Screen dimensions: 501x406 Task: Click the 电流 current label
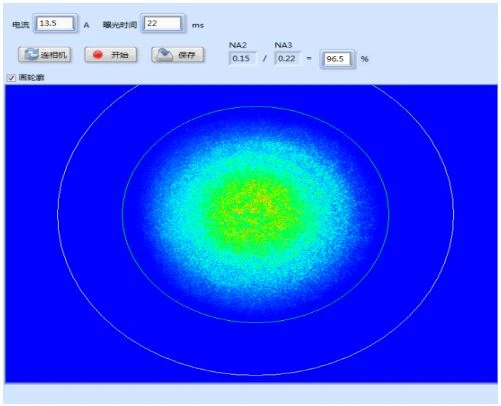(x=21, y=25)
